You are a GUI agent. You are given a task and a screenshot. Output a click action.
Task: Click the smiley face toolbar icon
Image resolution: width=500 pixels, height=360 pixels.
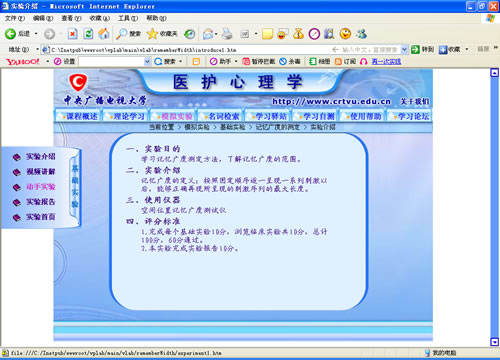click(345, 34)
